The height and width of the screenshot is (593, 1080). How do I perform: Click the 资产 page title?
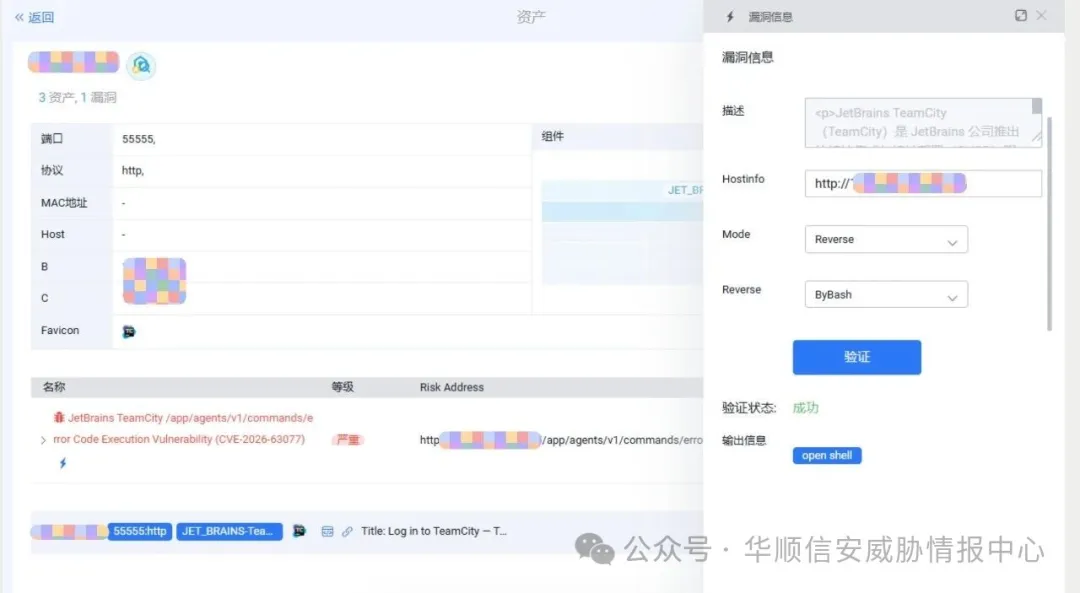coord(531,17)
